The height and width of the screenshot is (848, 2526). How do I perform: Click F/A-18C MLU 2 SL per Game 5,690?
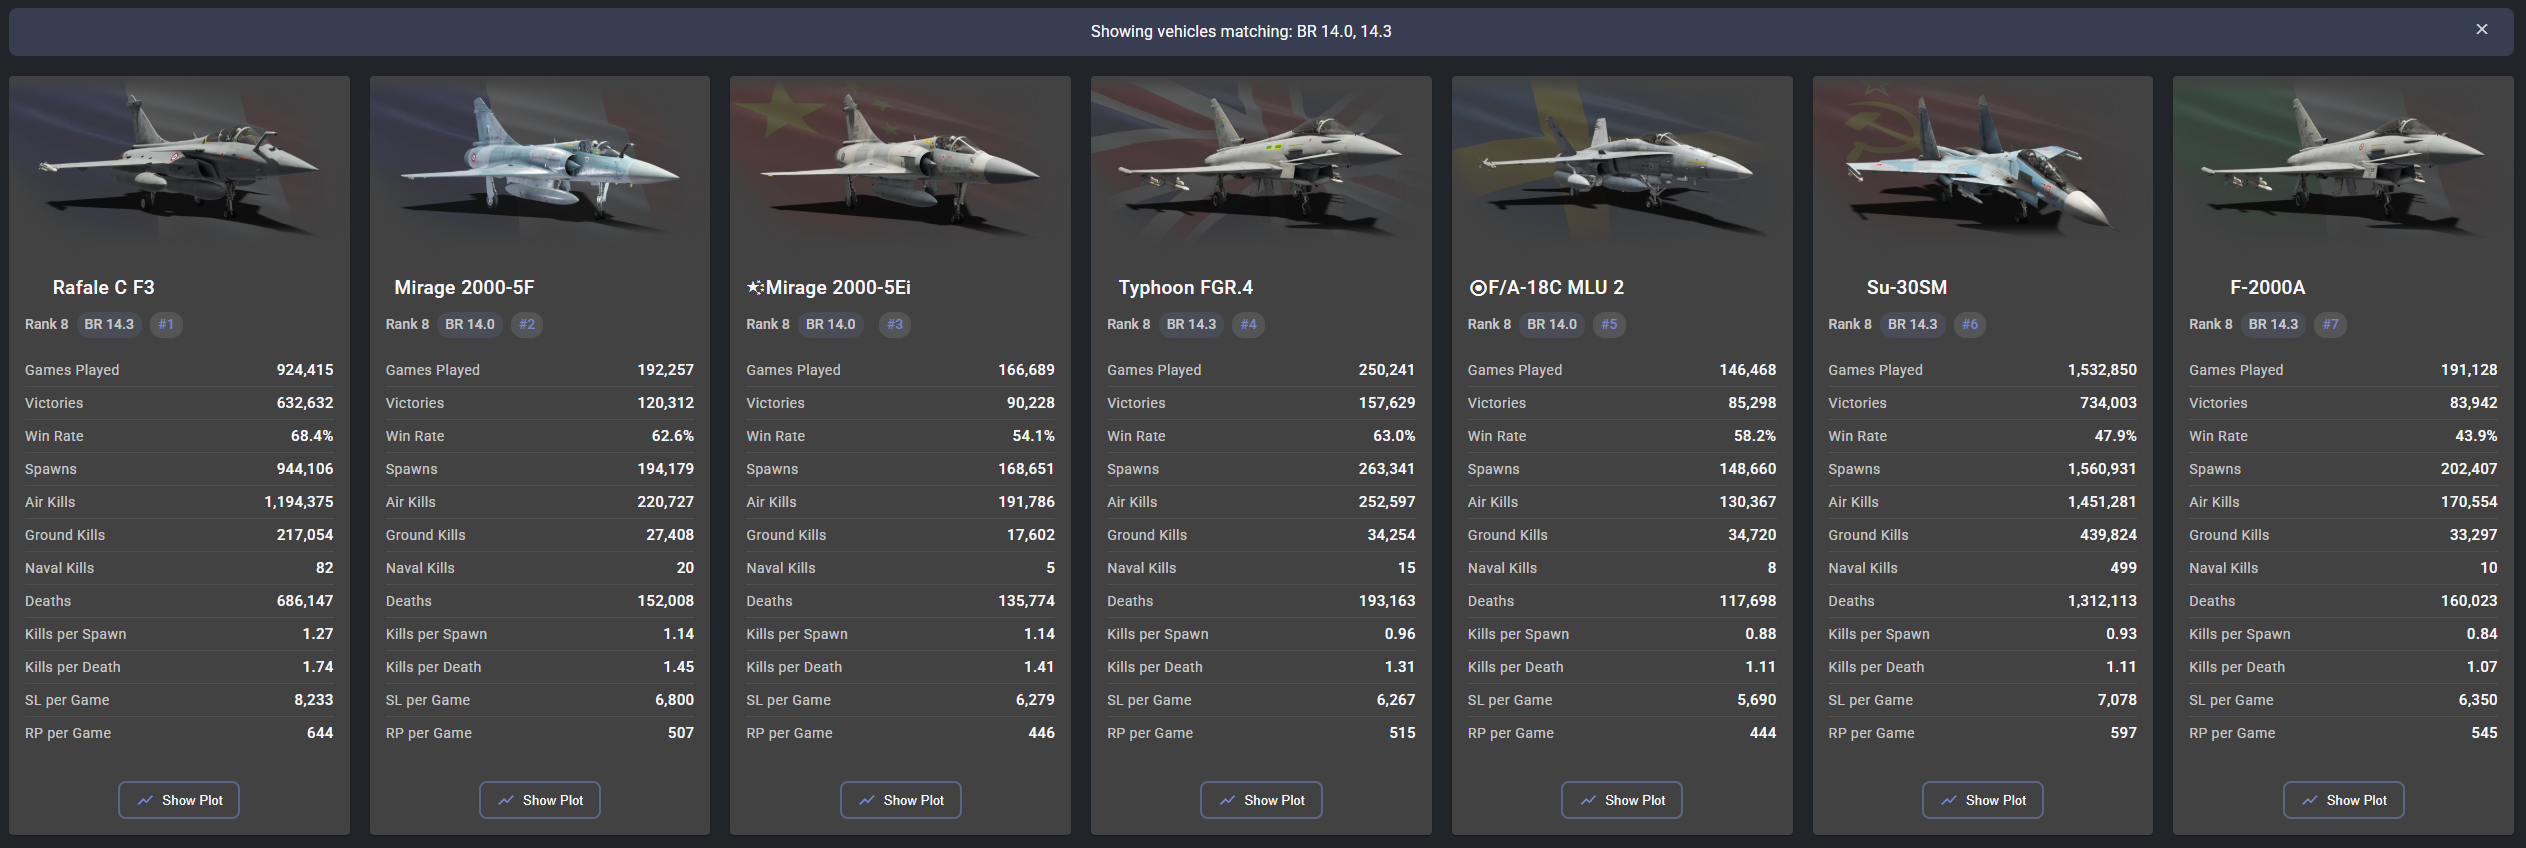[x=1757, y=700]
